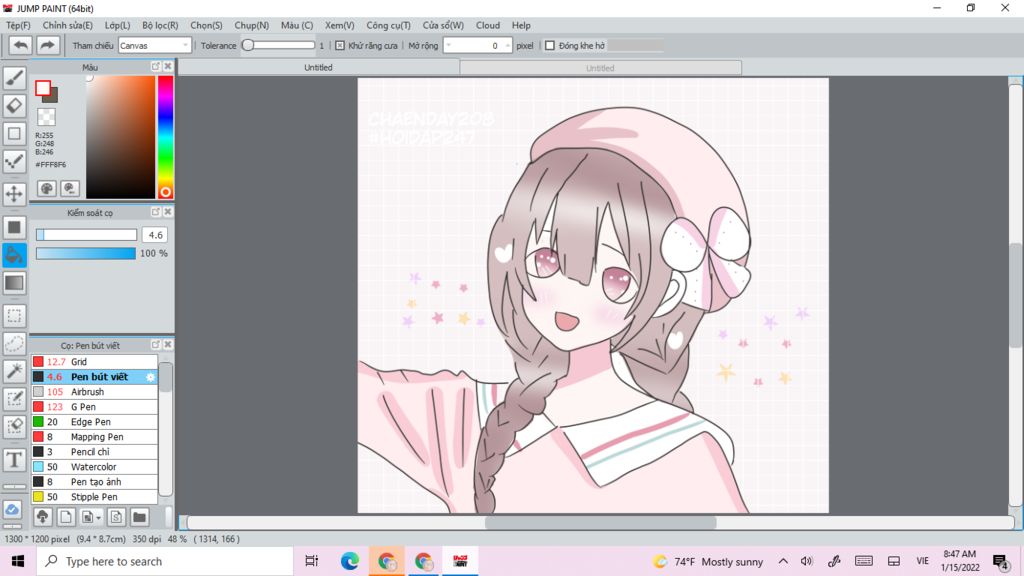The height and width of the screenshot is (576, 1024).
Task: Select the rectangular Selection tool
Action: point(14,316)
